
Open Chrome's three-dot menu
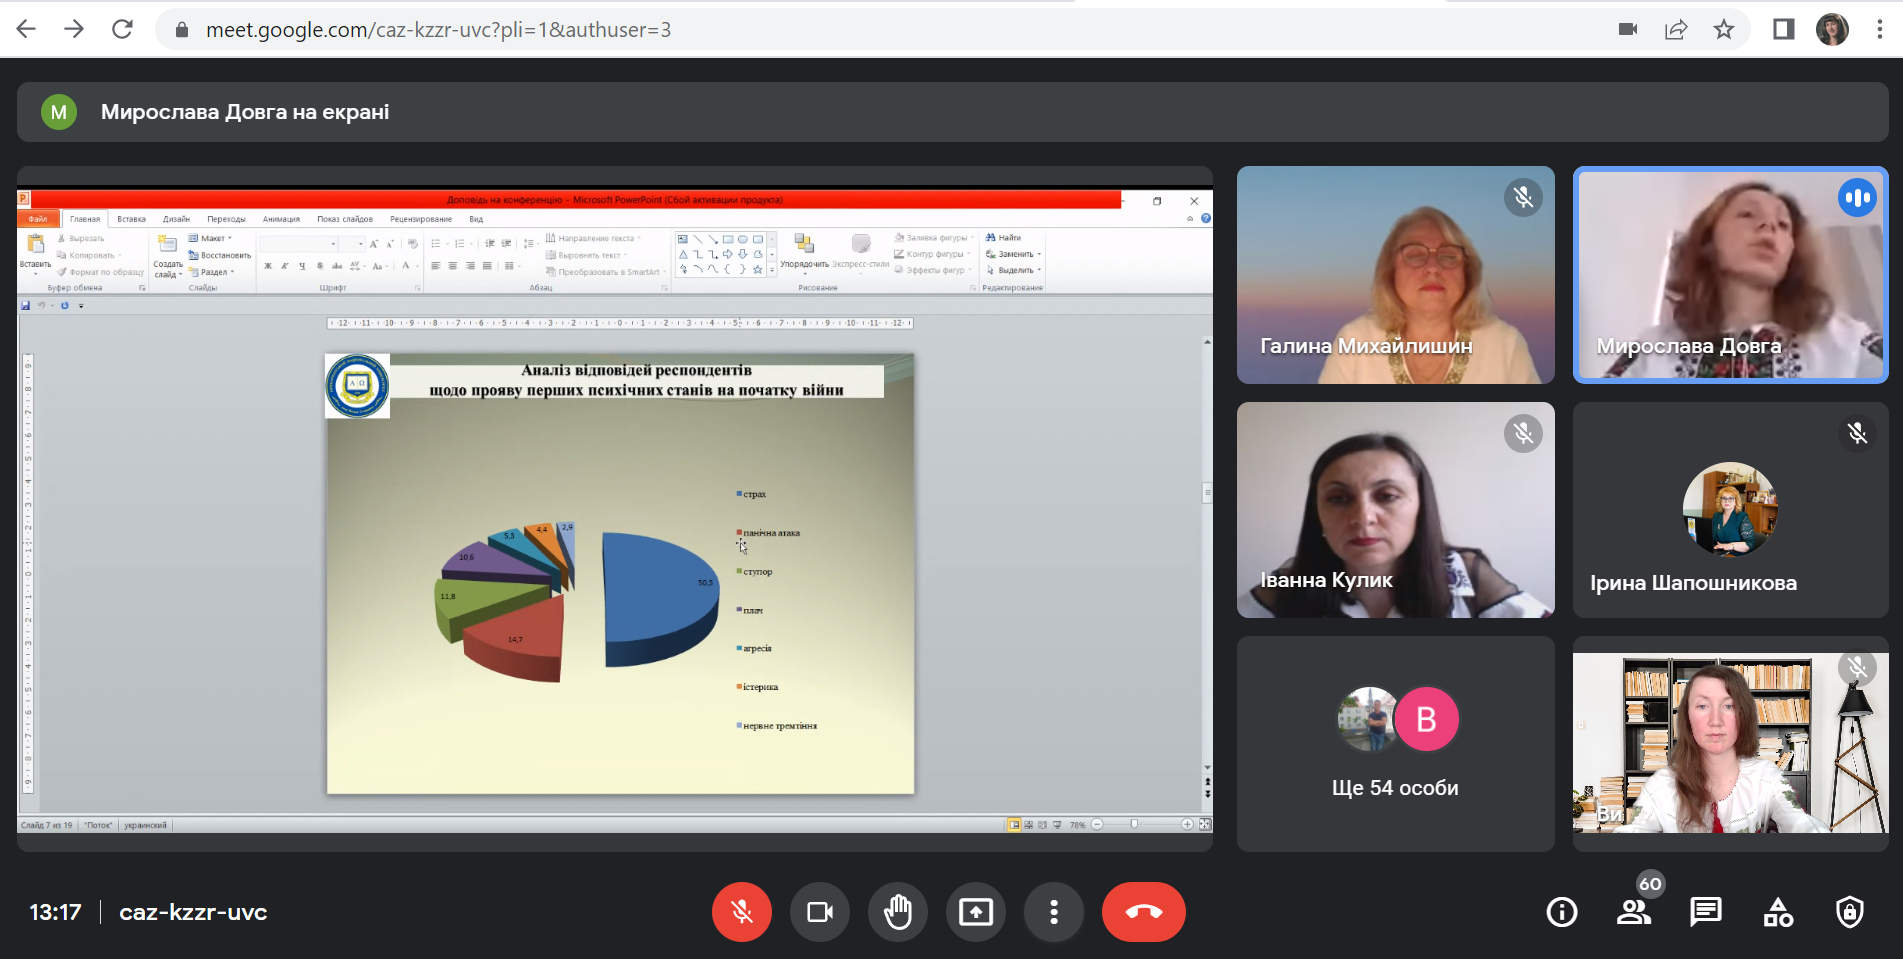(1879, 30)
